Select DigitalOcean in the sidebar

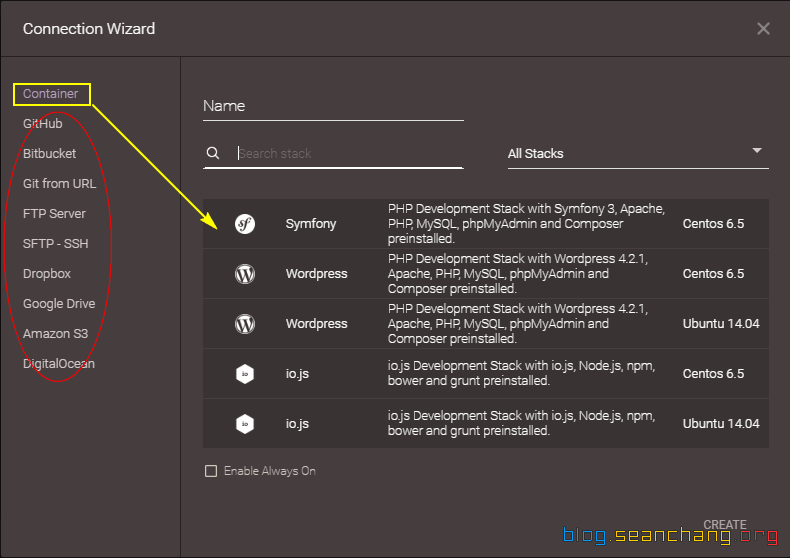pyautogui.click(x=58, y=364)
